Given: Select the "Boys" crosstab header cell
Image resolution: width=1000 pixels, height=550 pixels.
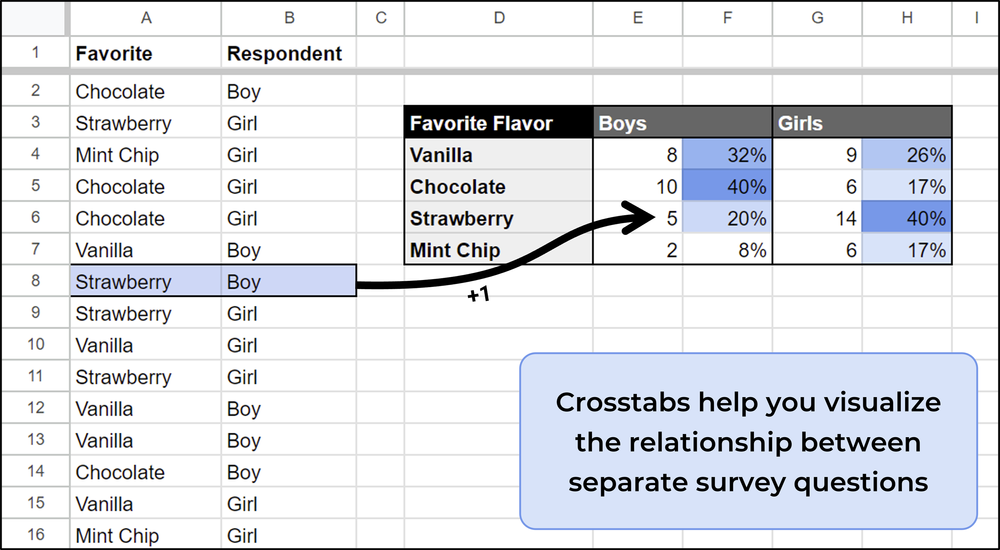Looking at the screenshot, I should [682, 124].
